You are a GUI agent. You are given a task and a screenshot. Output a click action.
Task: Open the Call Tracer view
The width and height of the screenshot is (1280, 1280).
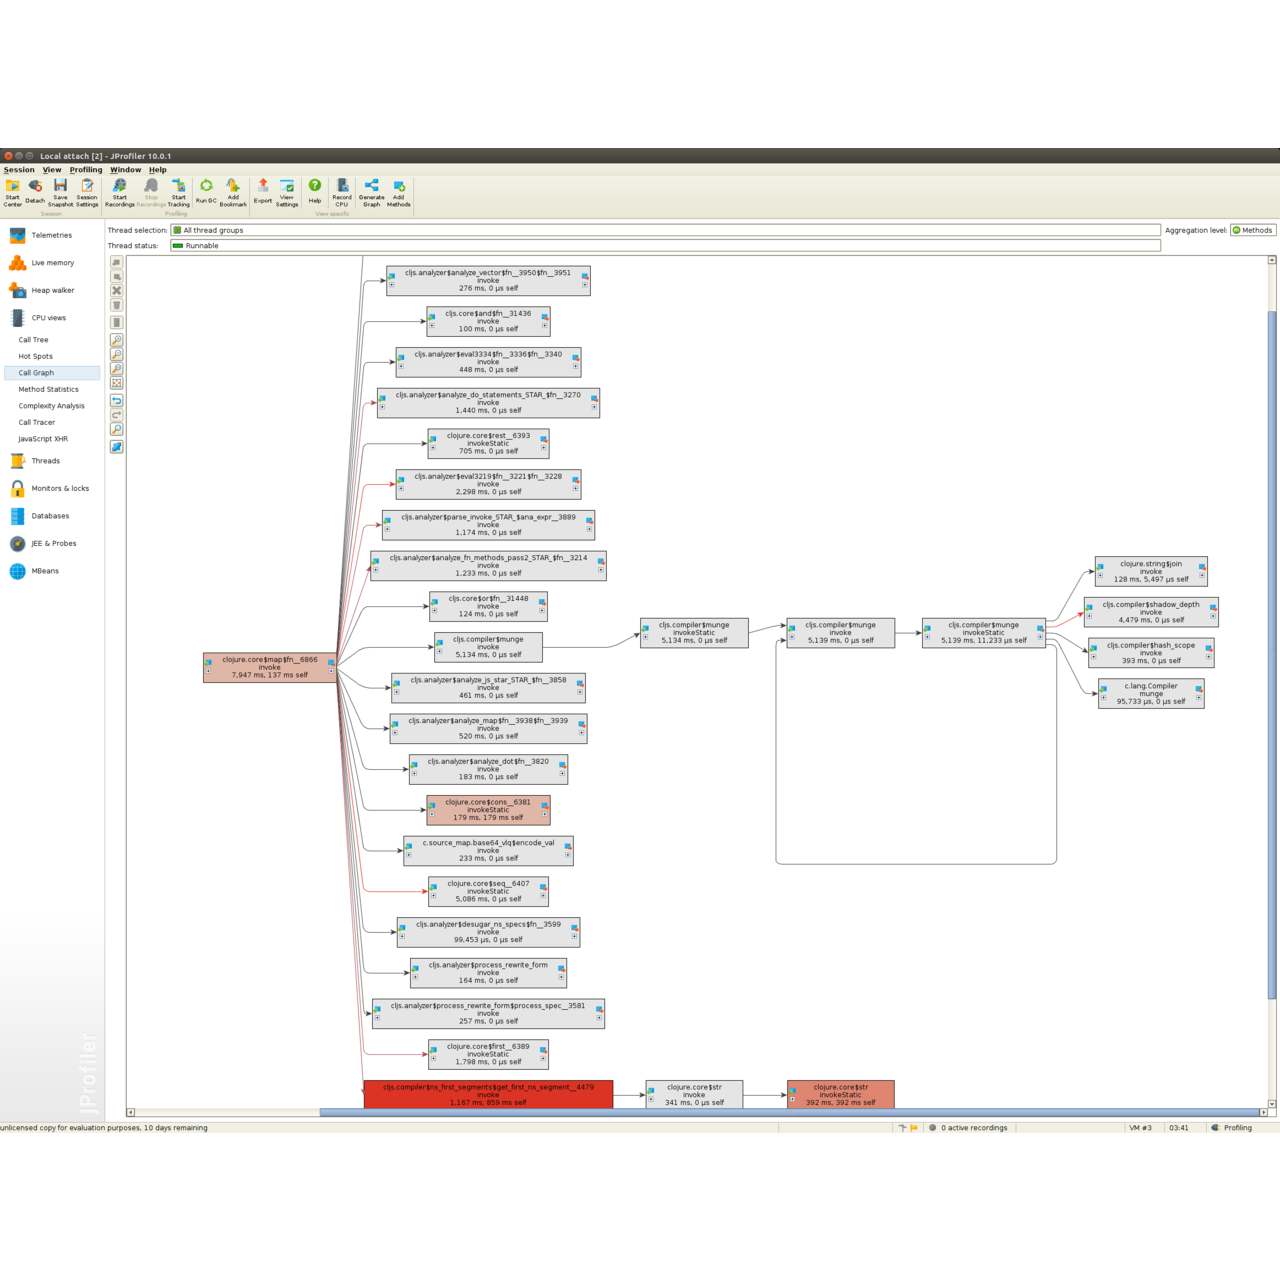click(35, 422)
